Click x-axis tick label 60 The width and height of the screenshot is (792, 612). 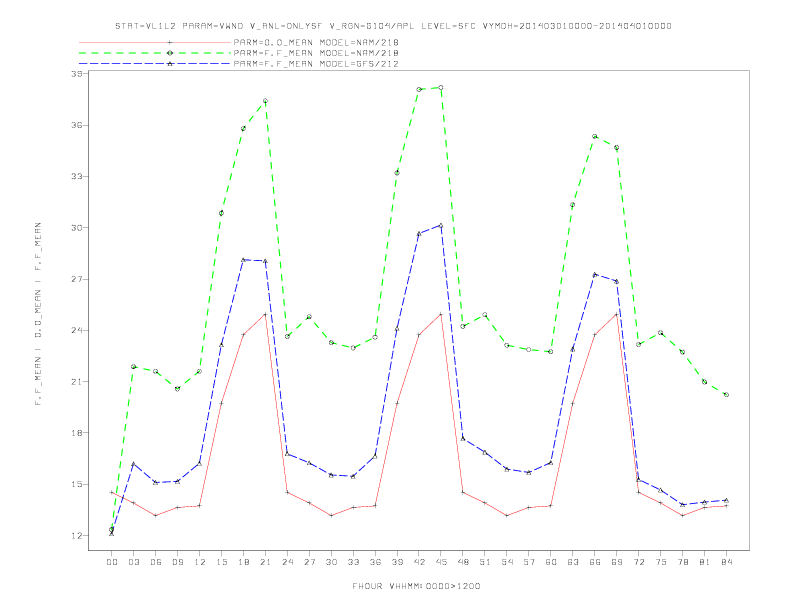551,562
